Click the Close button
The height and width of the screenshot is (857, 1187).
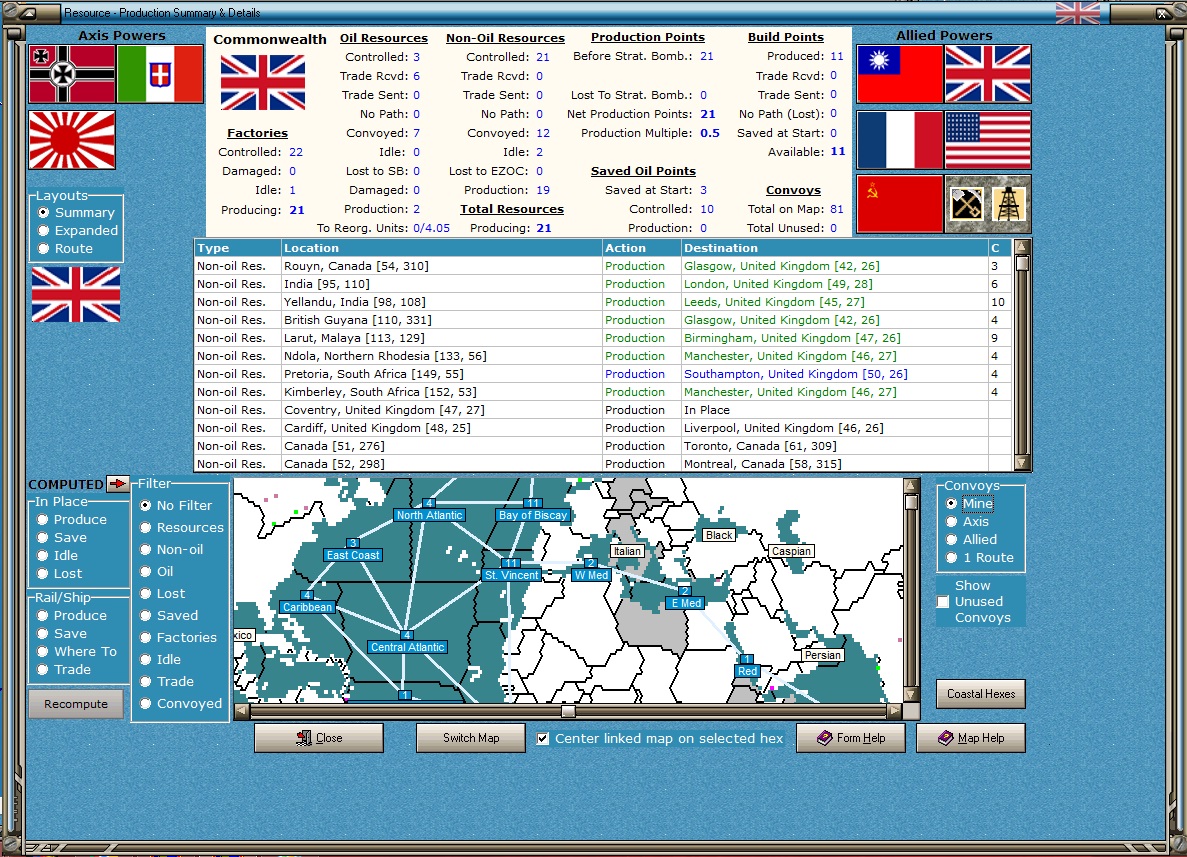[319, 738]
